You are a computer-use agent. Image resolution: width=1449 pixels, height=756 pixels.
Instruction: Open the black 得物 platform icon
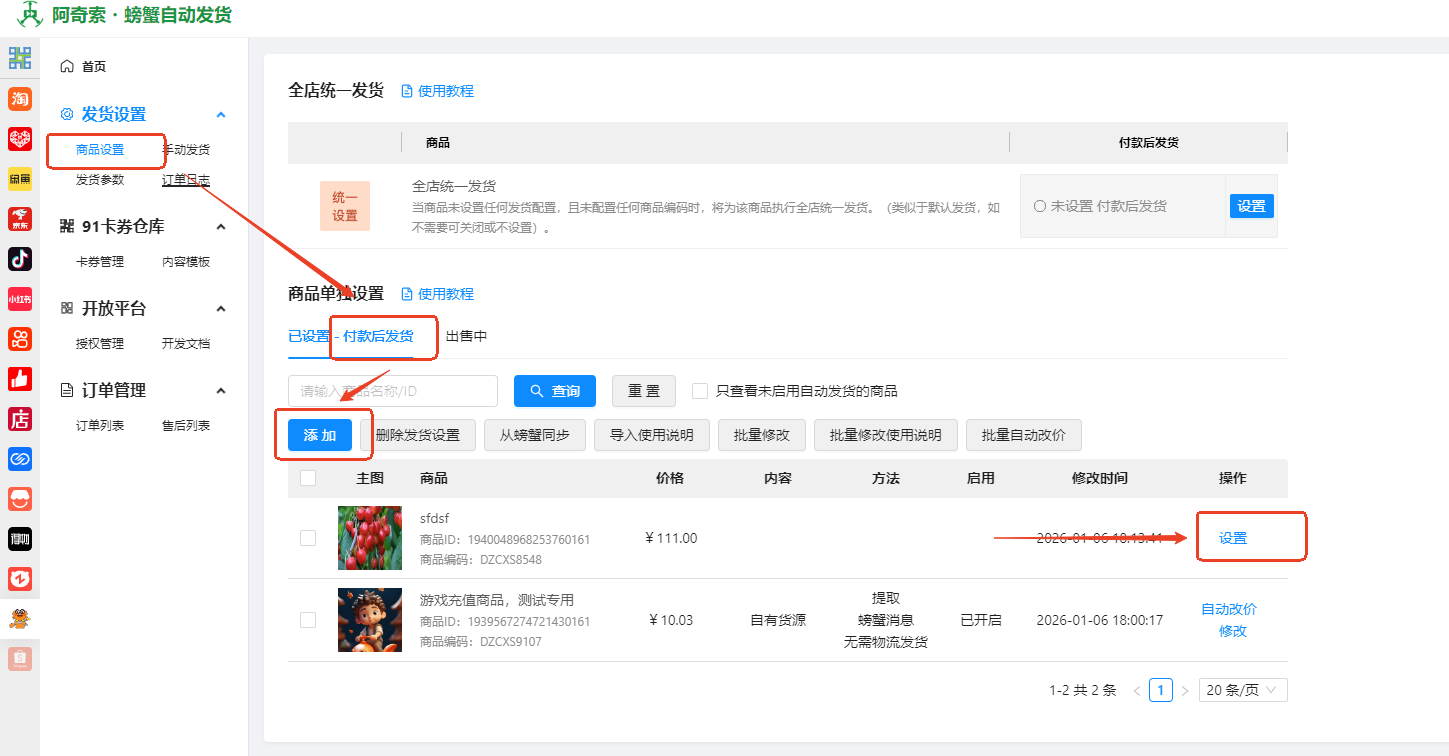(20, 539)
